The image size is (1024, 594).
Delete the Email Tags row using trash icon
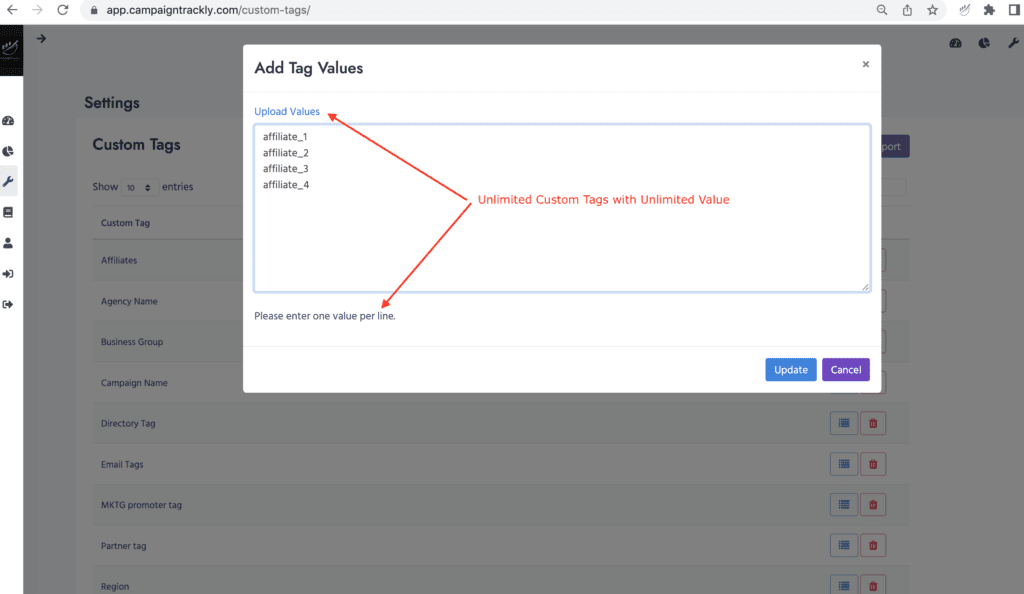pyautogui.click(x=872, y=464)
